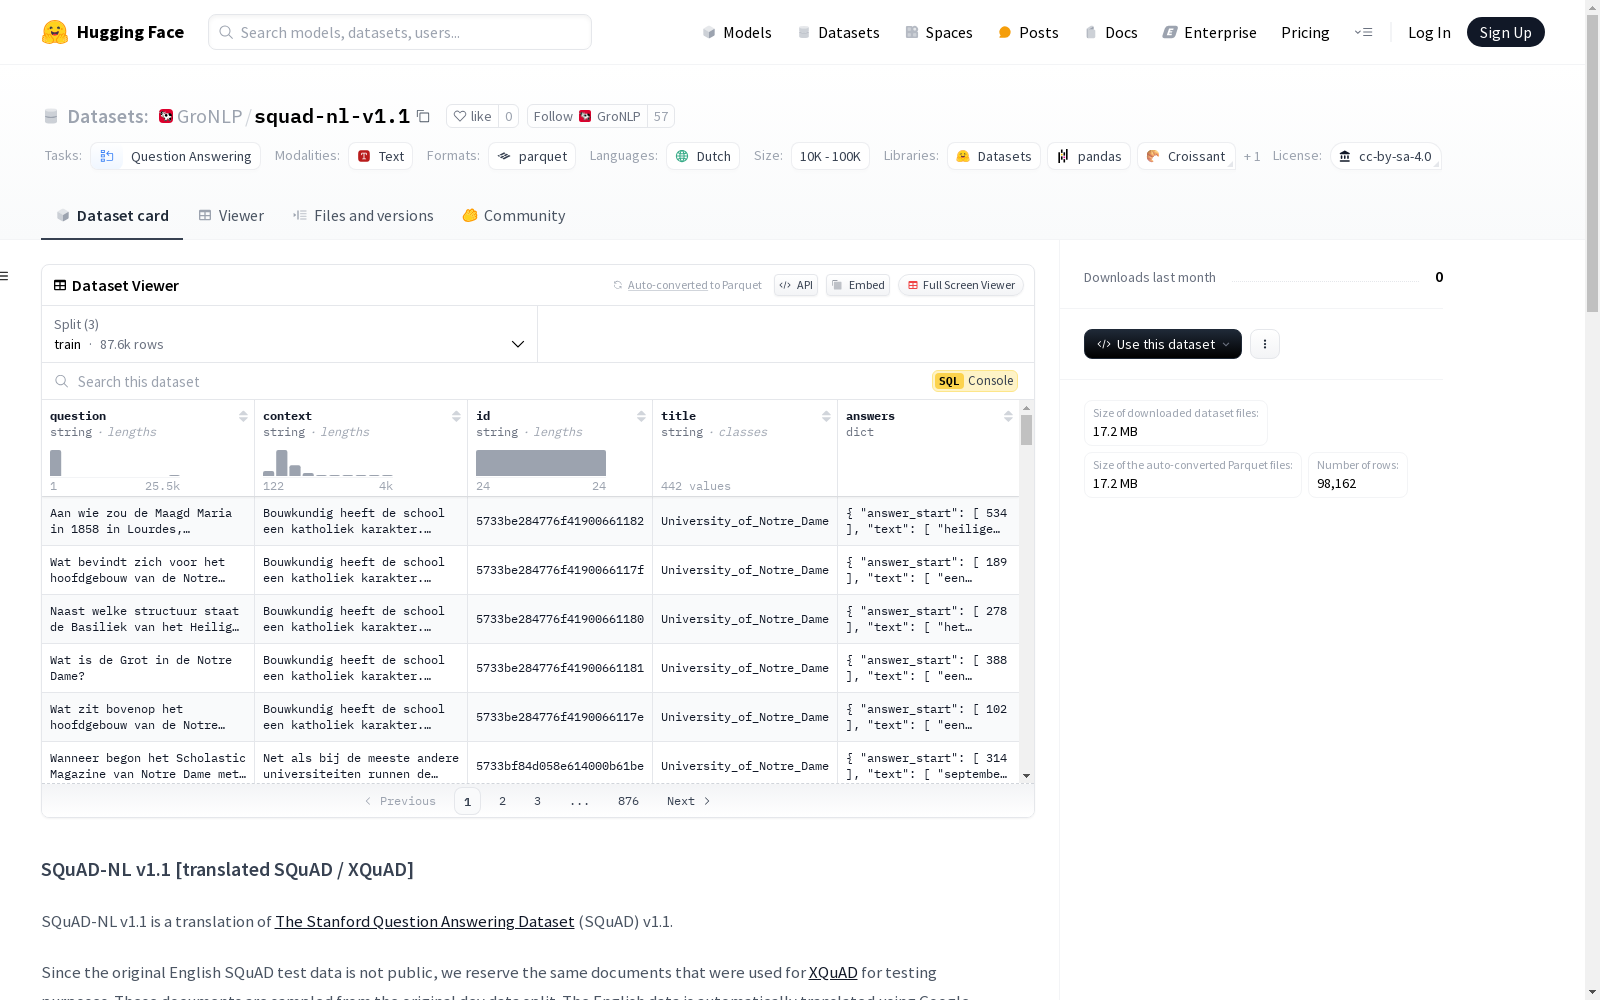Open the API button in Dataset Viewer
The height and width of the screenshot is (1000, 1600).
[x=796, y=285]
